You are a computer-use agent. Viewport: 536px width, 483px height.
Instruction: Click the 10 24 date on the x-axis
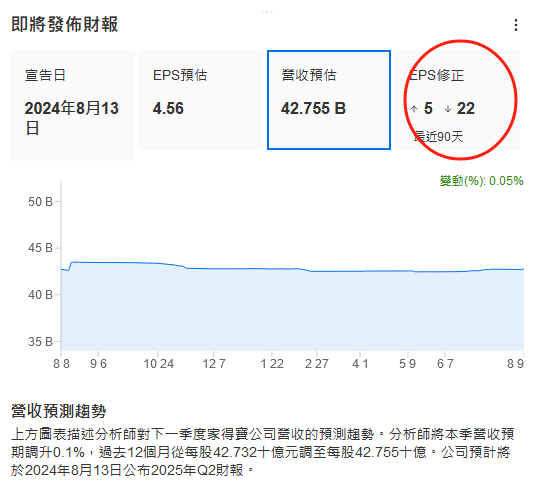(158, 364)
